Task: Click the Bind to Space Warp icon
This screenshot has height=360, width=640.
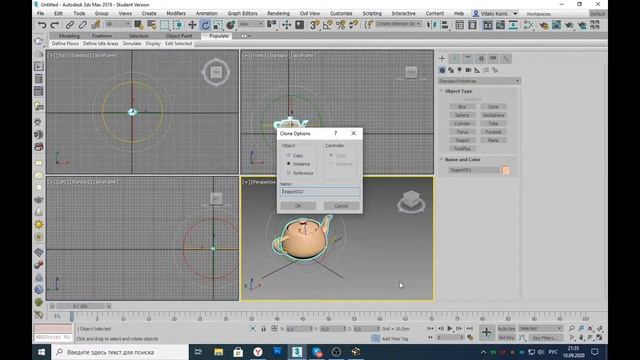Action: click(x=96, y=25)
